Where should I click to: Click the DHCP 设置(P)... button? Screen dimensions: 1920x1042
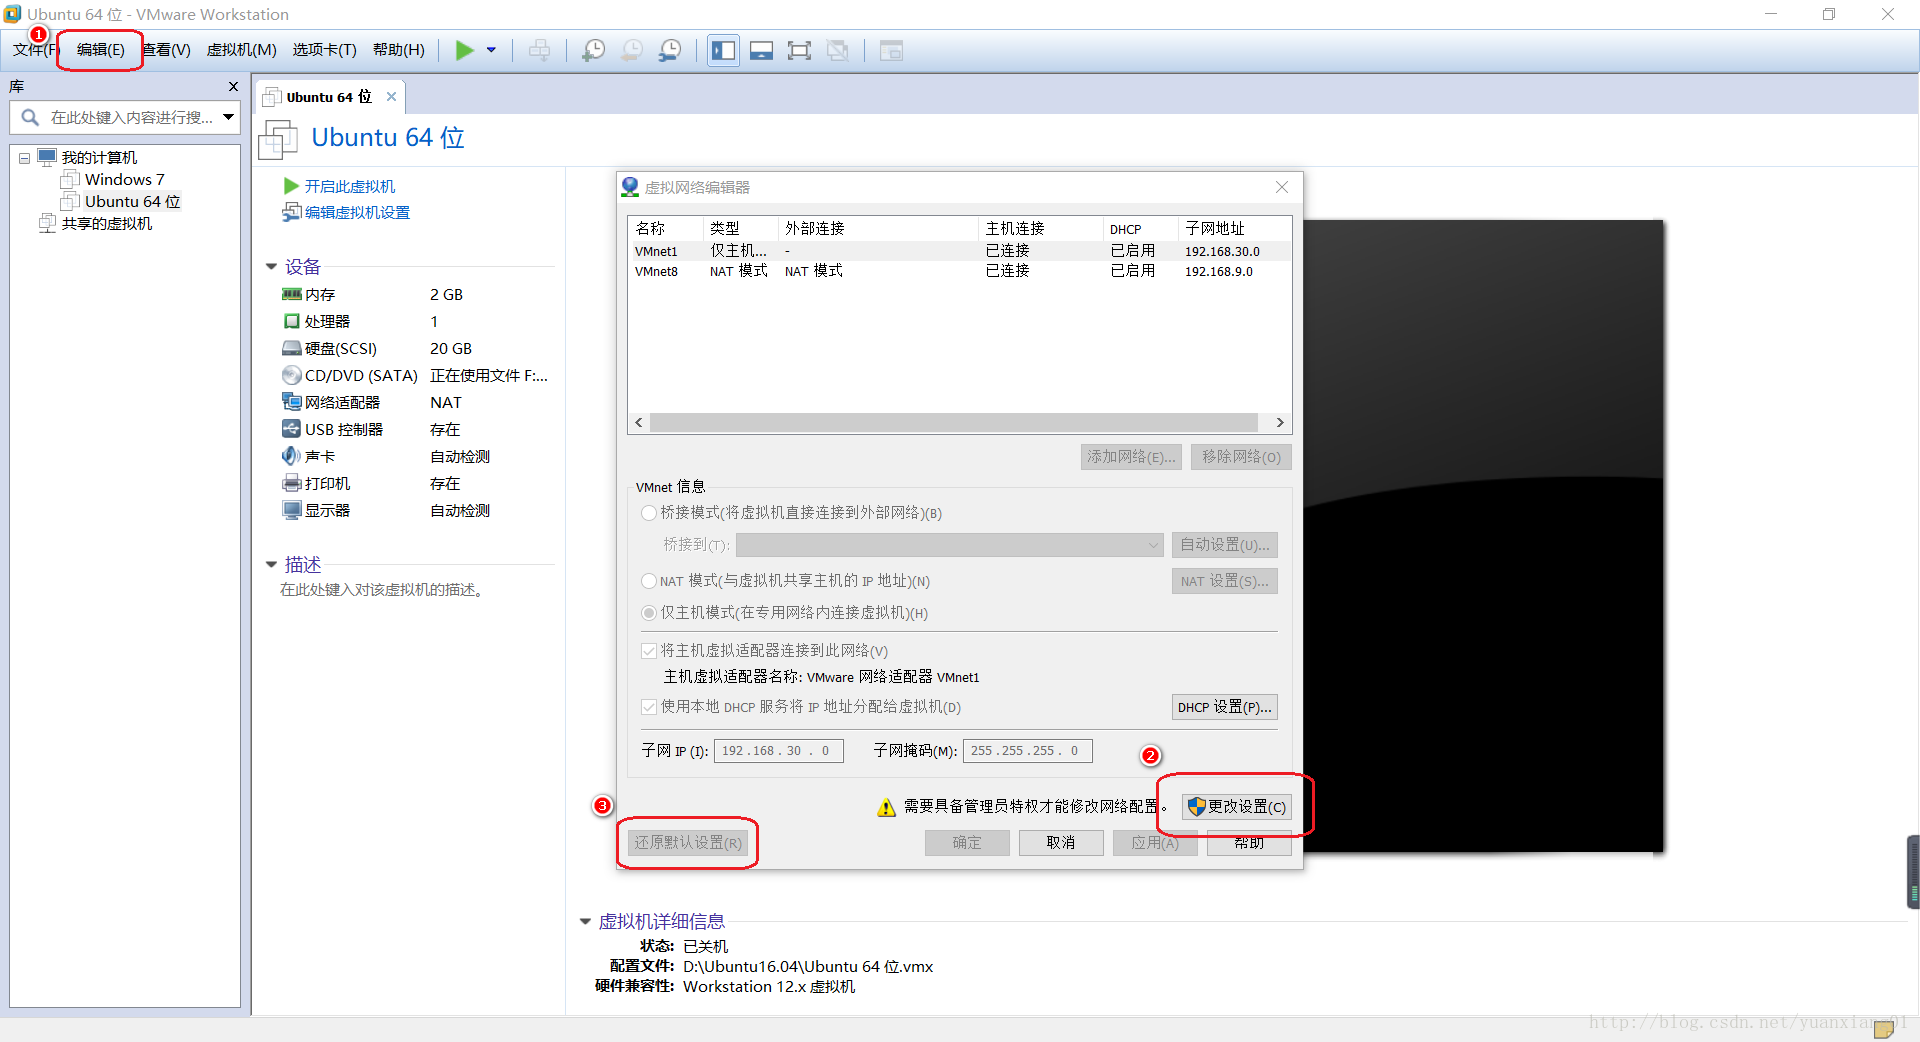click(1224, 707)
